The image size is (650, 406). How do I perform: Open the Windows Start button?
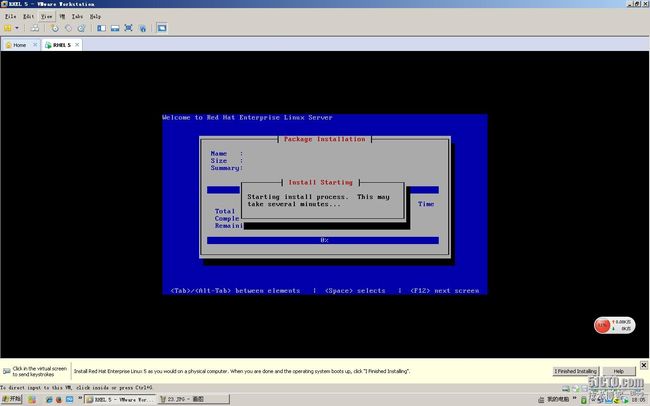point(11,399)
